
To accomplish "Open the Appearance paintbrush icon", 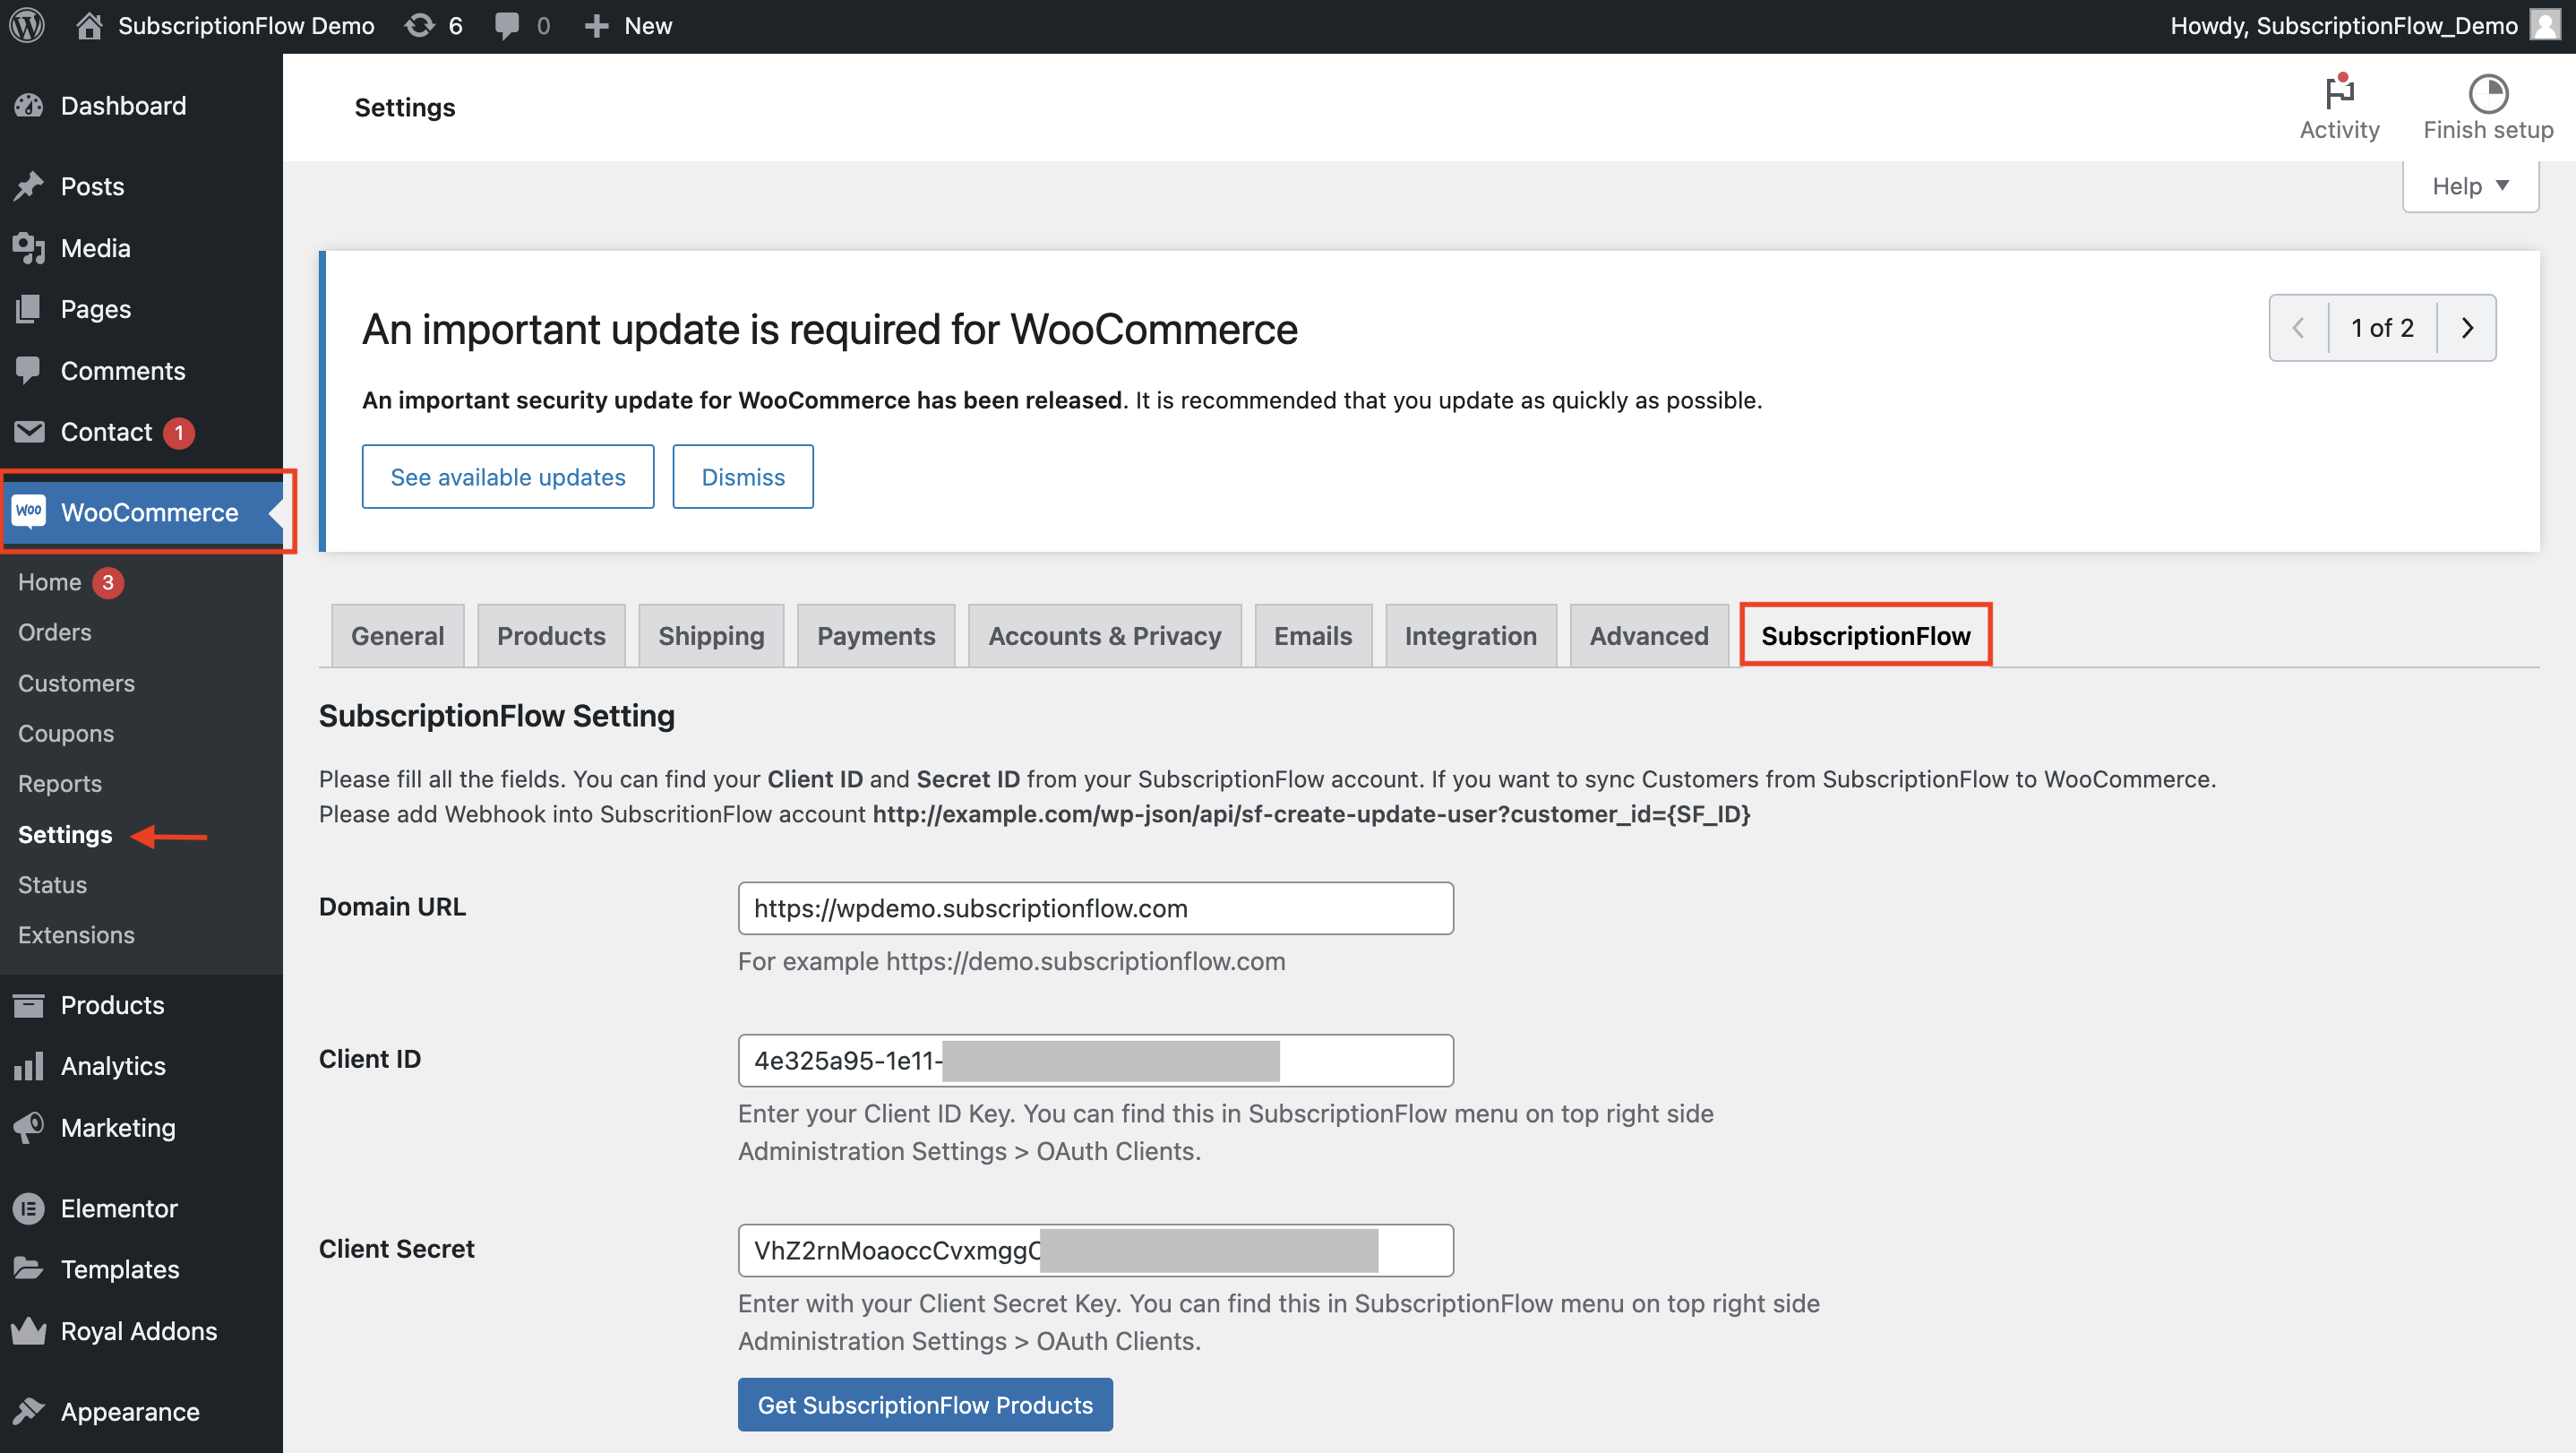I will (29, 1411).
